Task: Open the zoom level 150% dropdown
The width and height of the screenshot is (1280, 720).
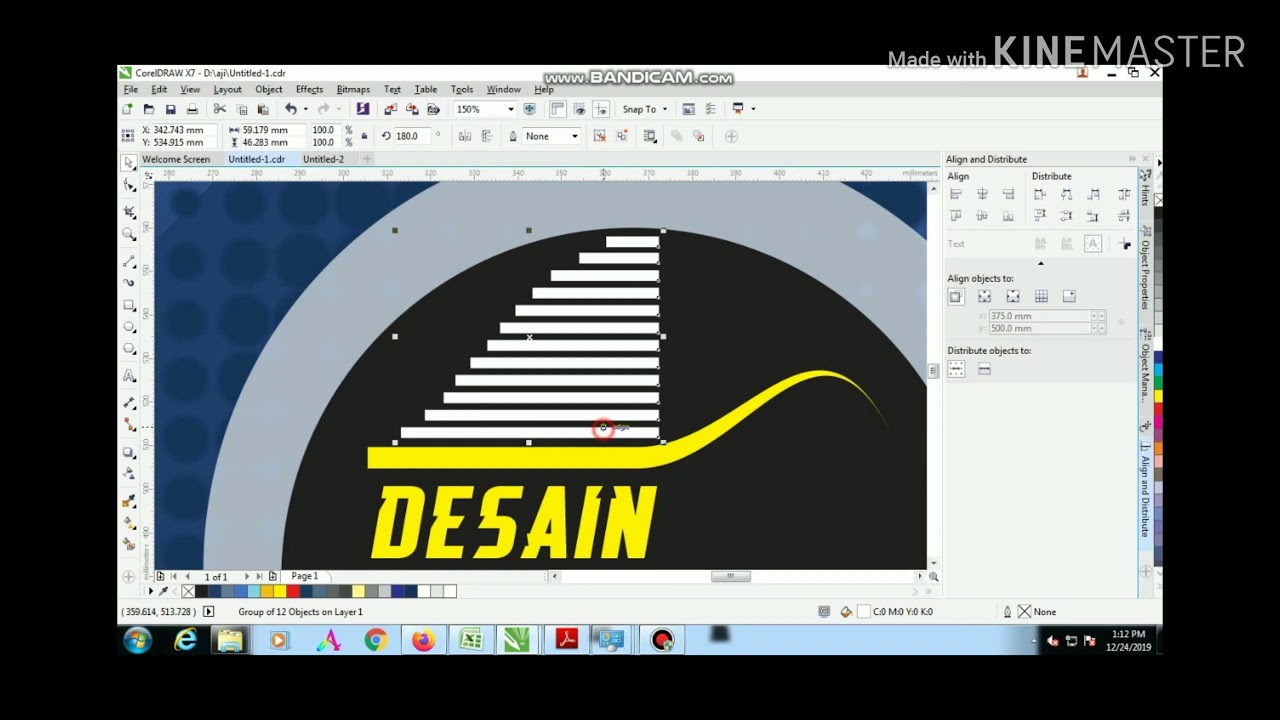Action: (x=510, y=109)
